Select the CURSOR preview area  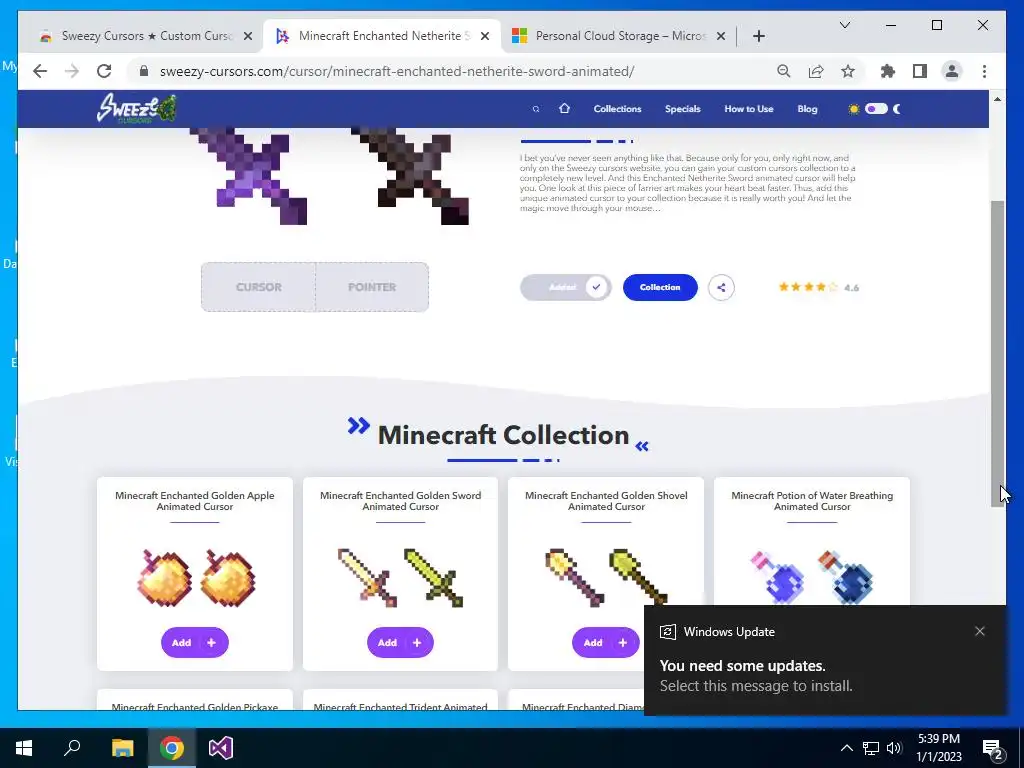click(259, 287)
